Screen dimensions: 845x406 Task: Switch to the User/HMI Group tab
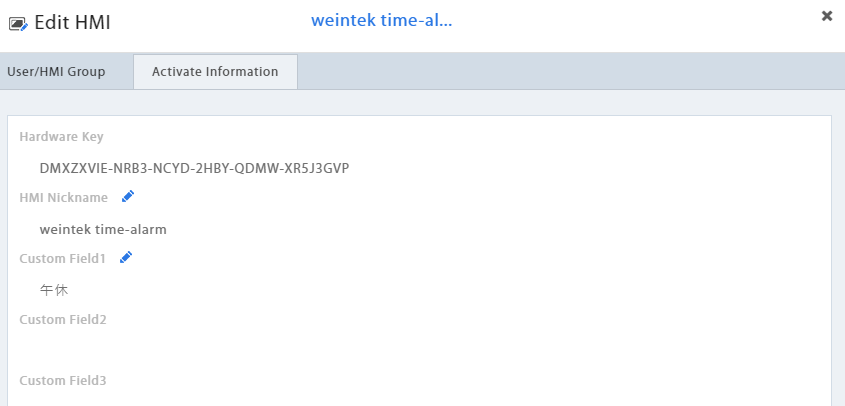click(56, 72)
